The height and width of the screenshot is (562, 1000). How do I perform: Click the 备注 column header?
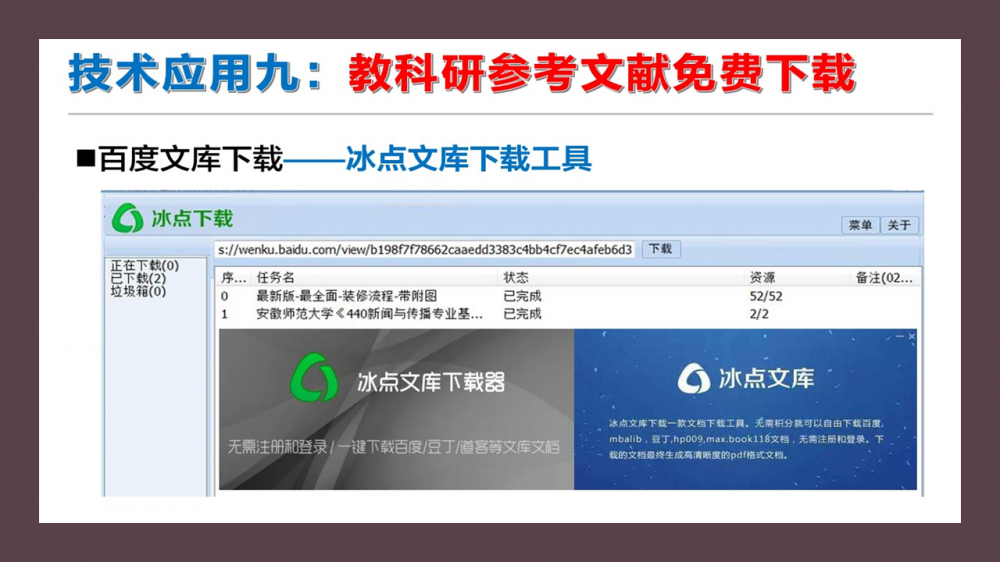[883, 277]
